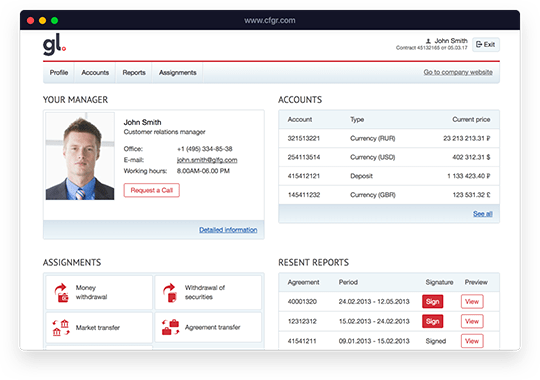Click the www.cfgr.com address bar
The height and width of the screenshot is (380, 540).
[x=270, y=20]
